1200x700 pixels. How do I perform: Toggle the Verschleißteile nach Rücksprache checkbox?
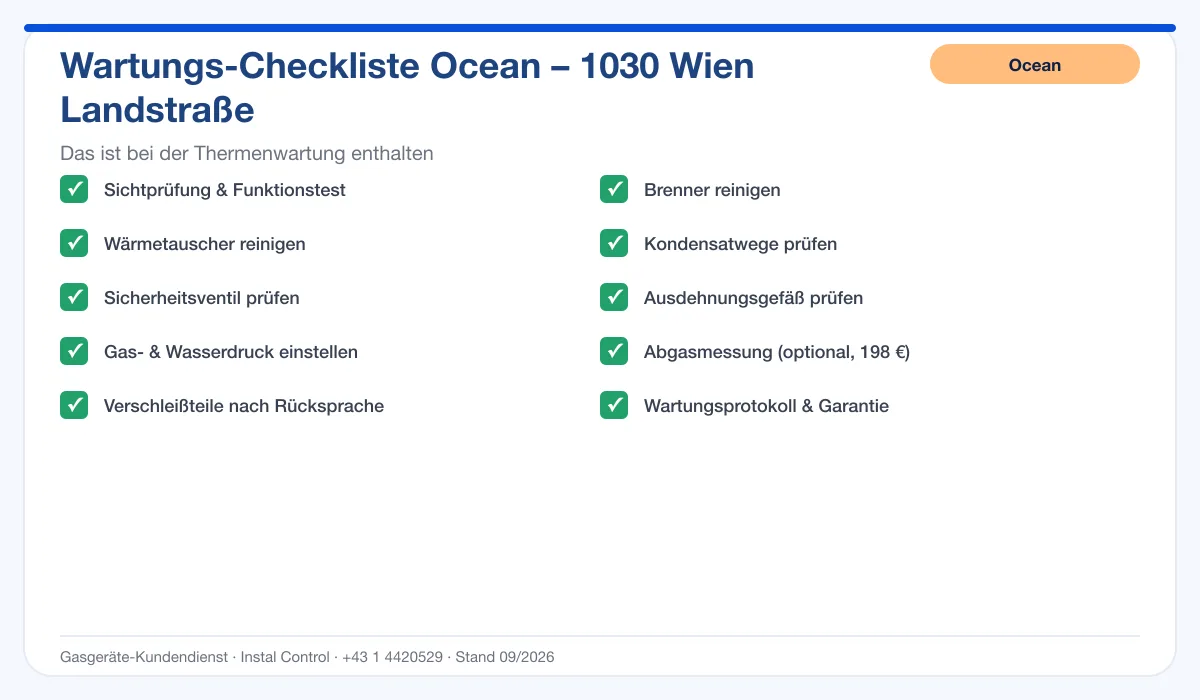pos(74,405)
